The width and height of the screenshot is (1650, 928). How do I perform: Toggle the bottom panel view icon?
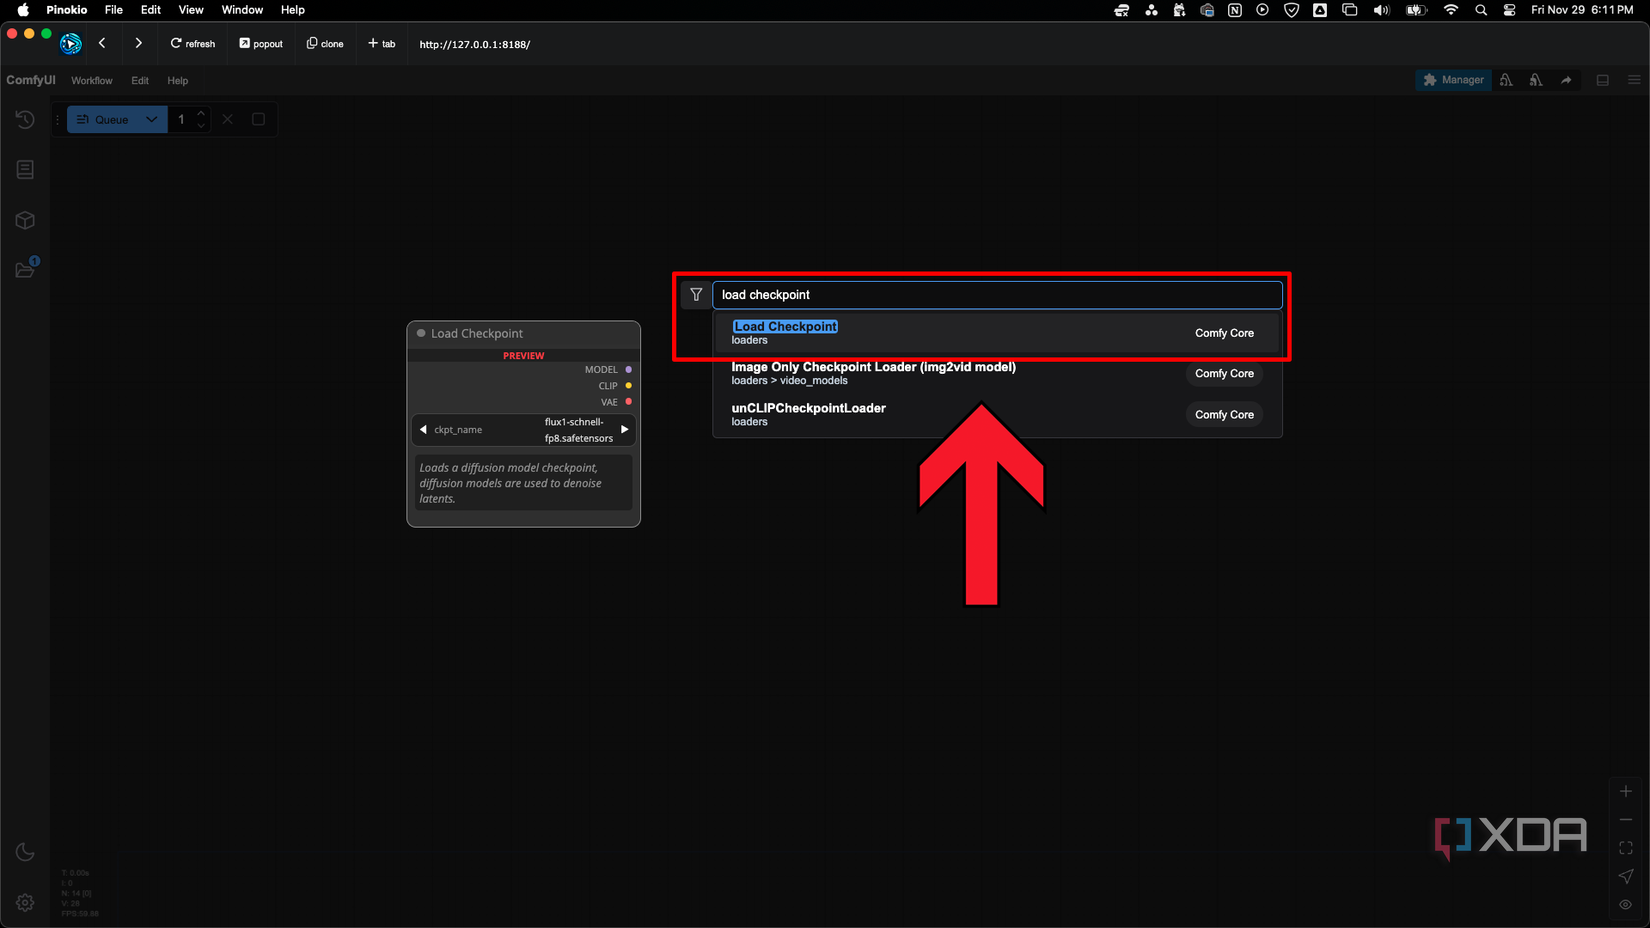point(1603,80)
